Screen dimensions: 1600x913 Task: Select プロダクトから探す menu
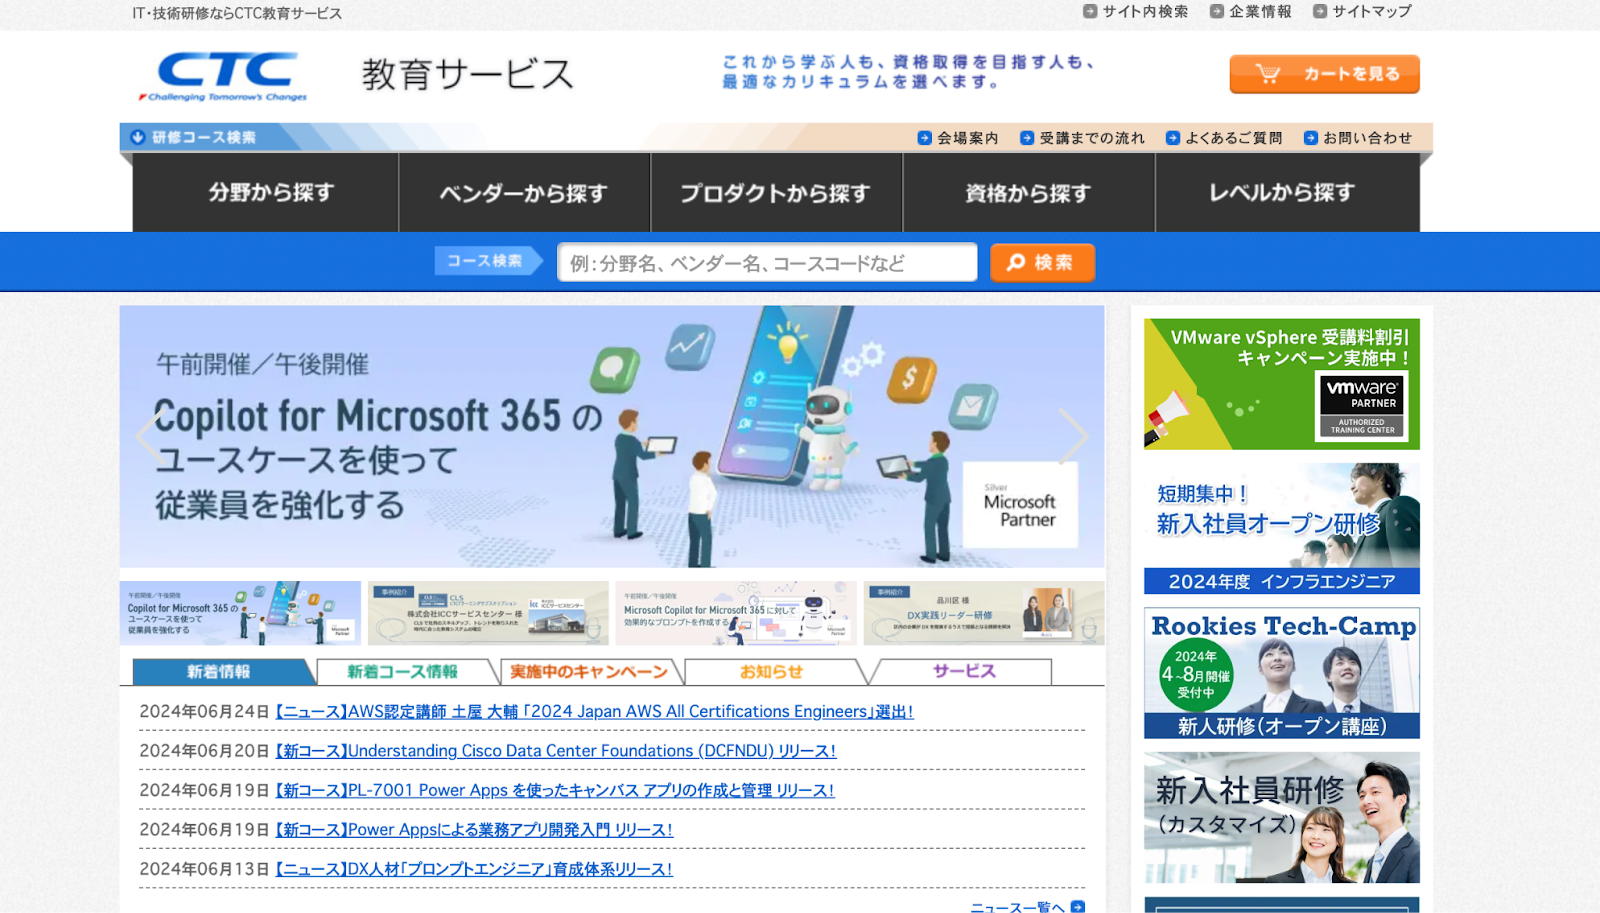(x=777, y=192)
